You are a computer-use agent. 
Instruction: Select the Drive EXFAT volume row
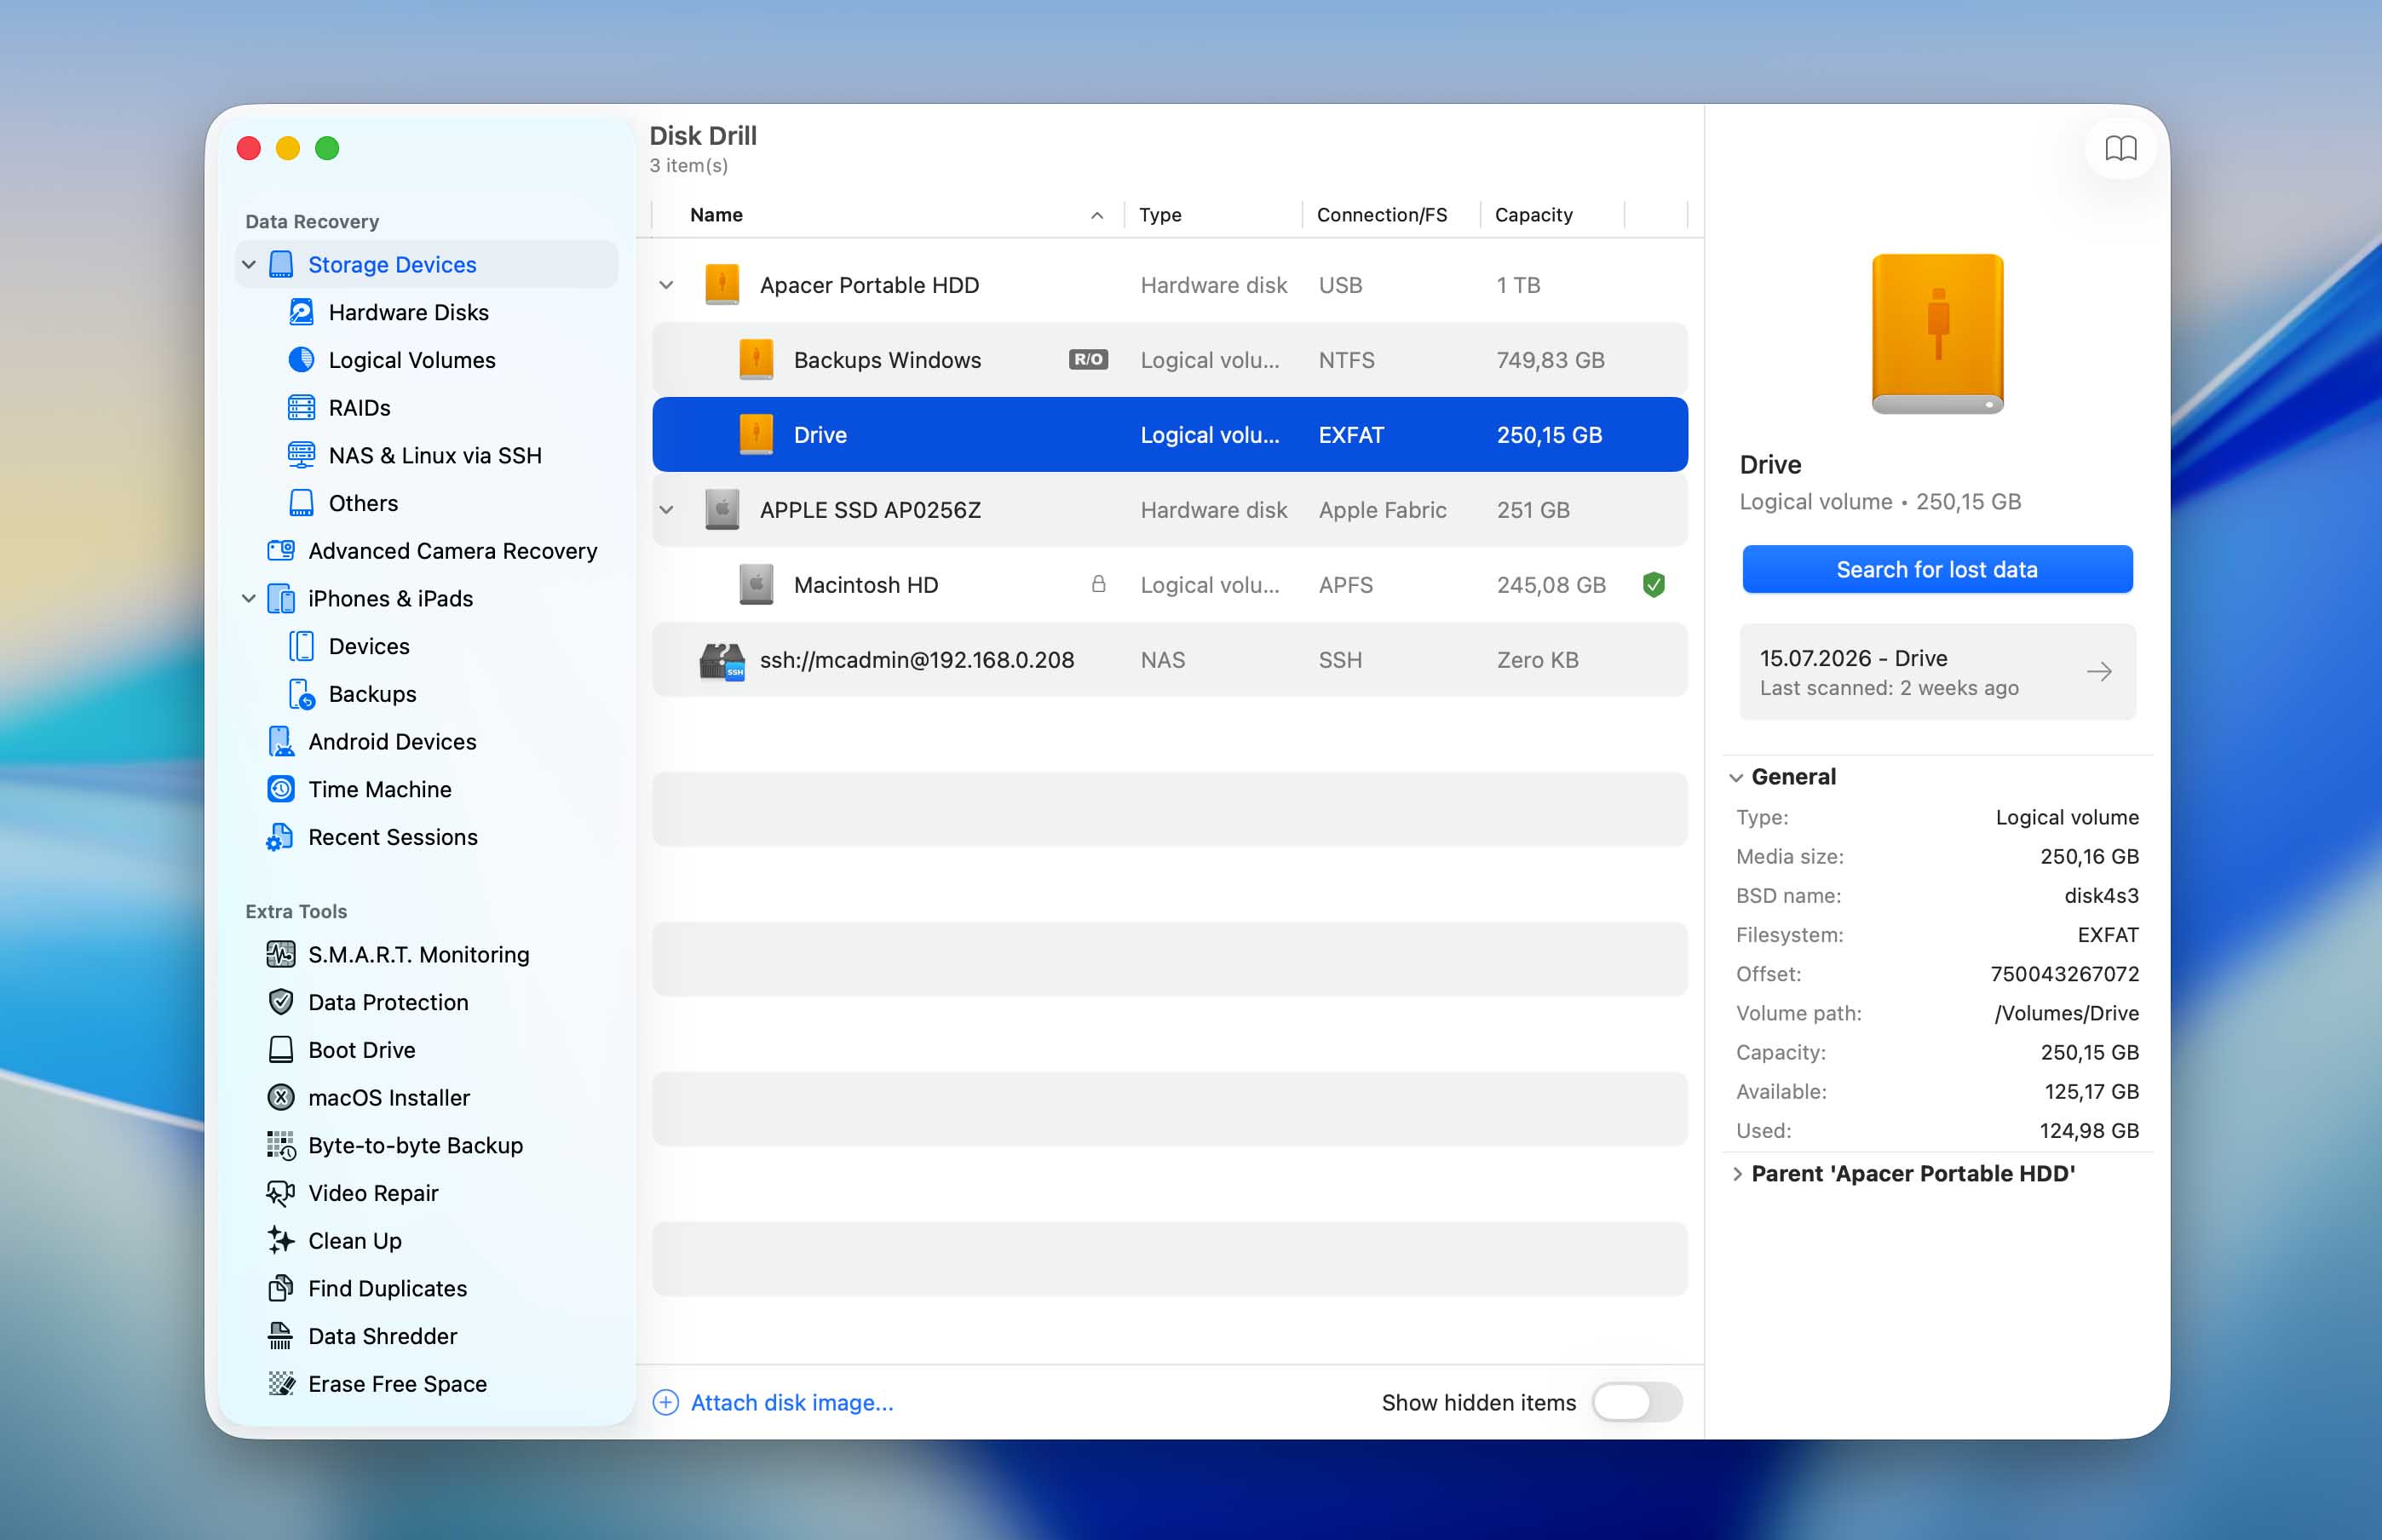1170,435
